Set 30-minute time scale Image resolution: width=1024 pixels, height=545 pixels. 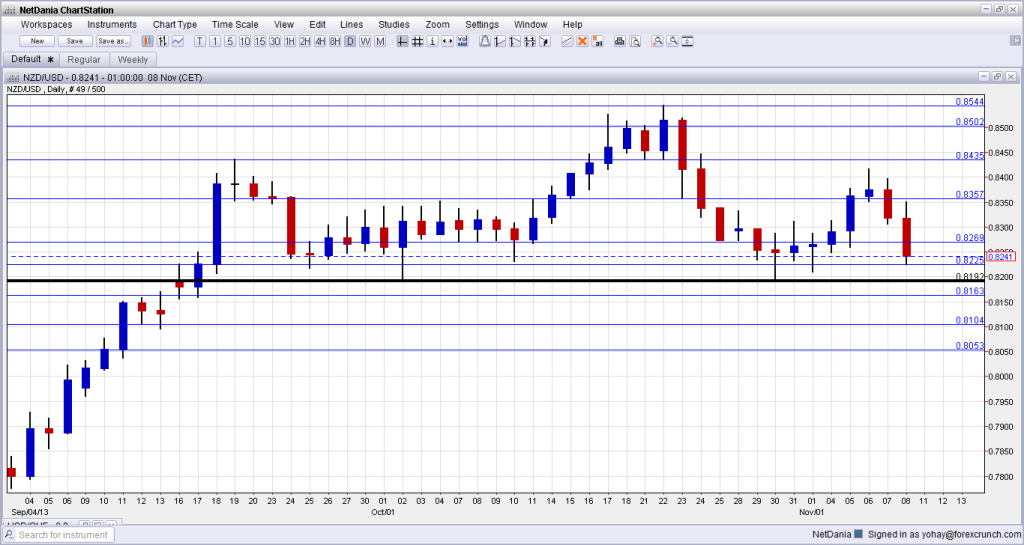click(275, 41)
